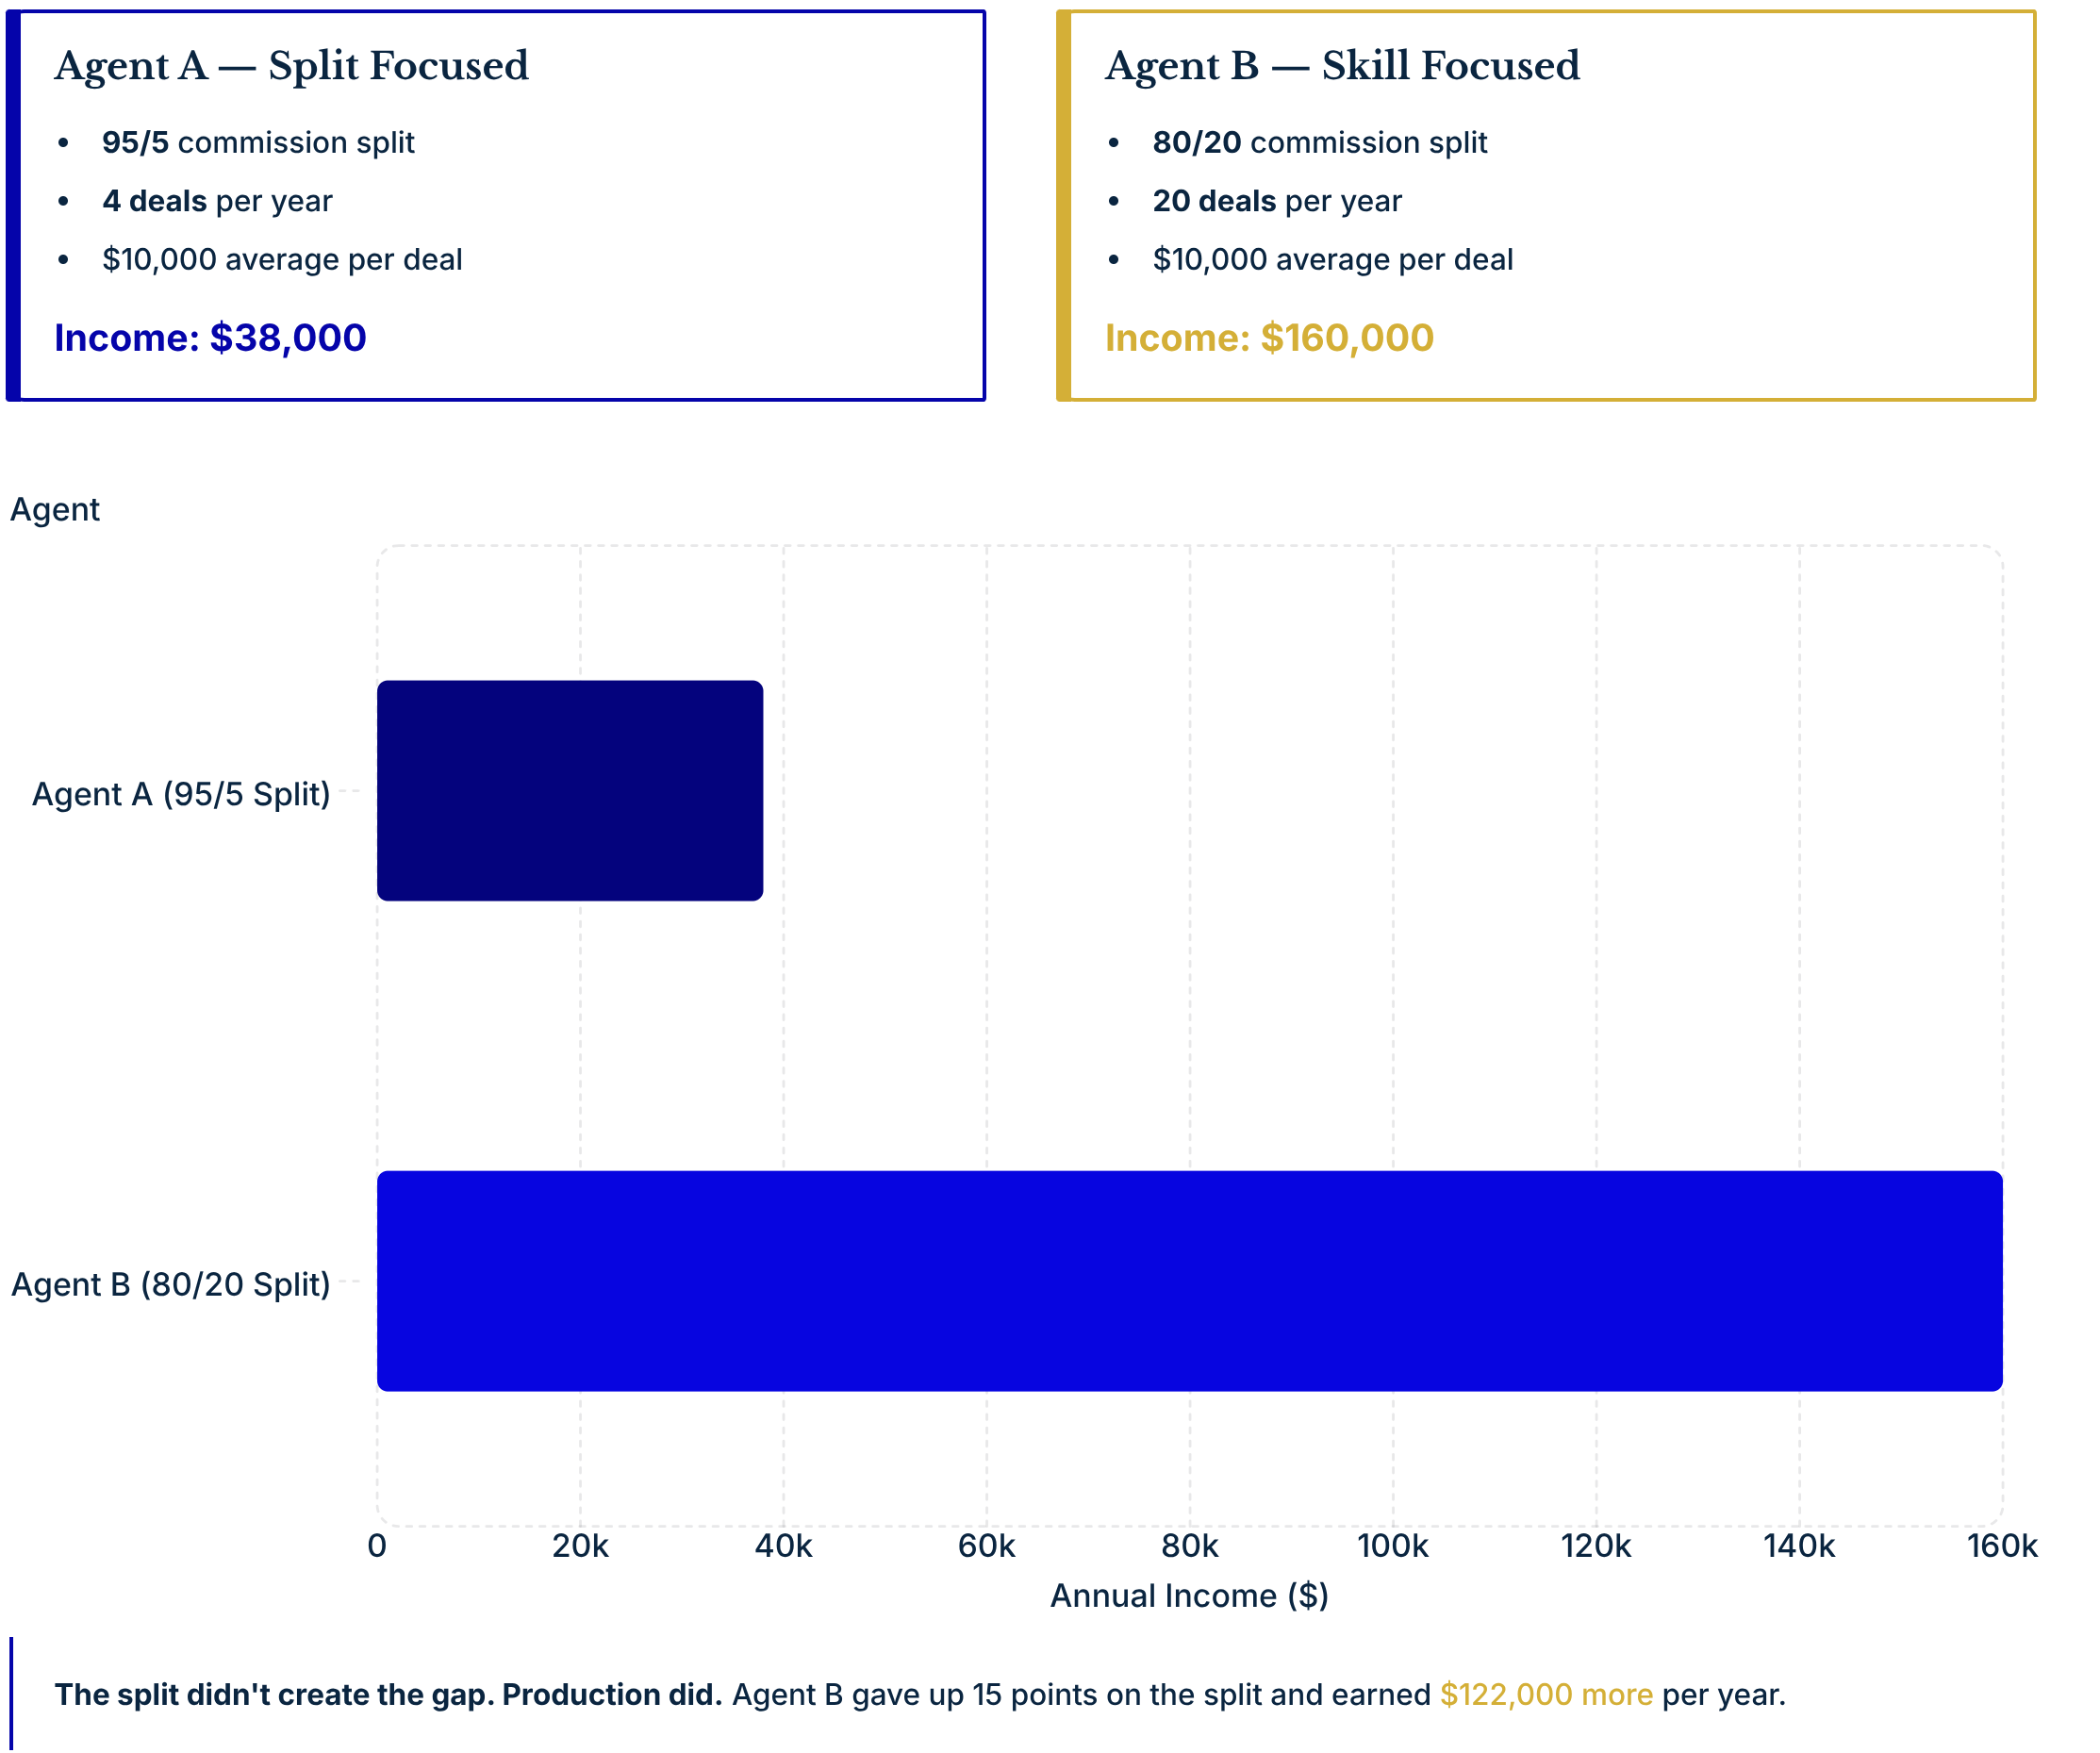Click the Income: $160,000 gold text

tap(1268, 338)
